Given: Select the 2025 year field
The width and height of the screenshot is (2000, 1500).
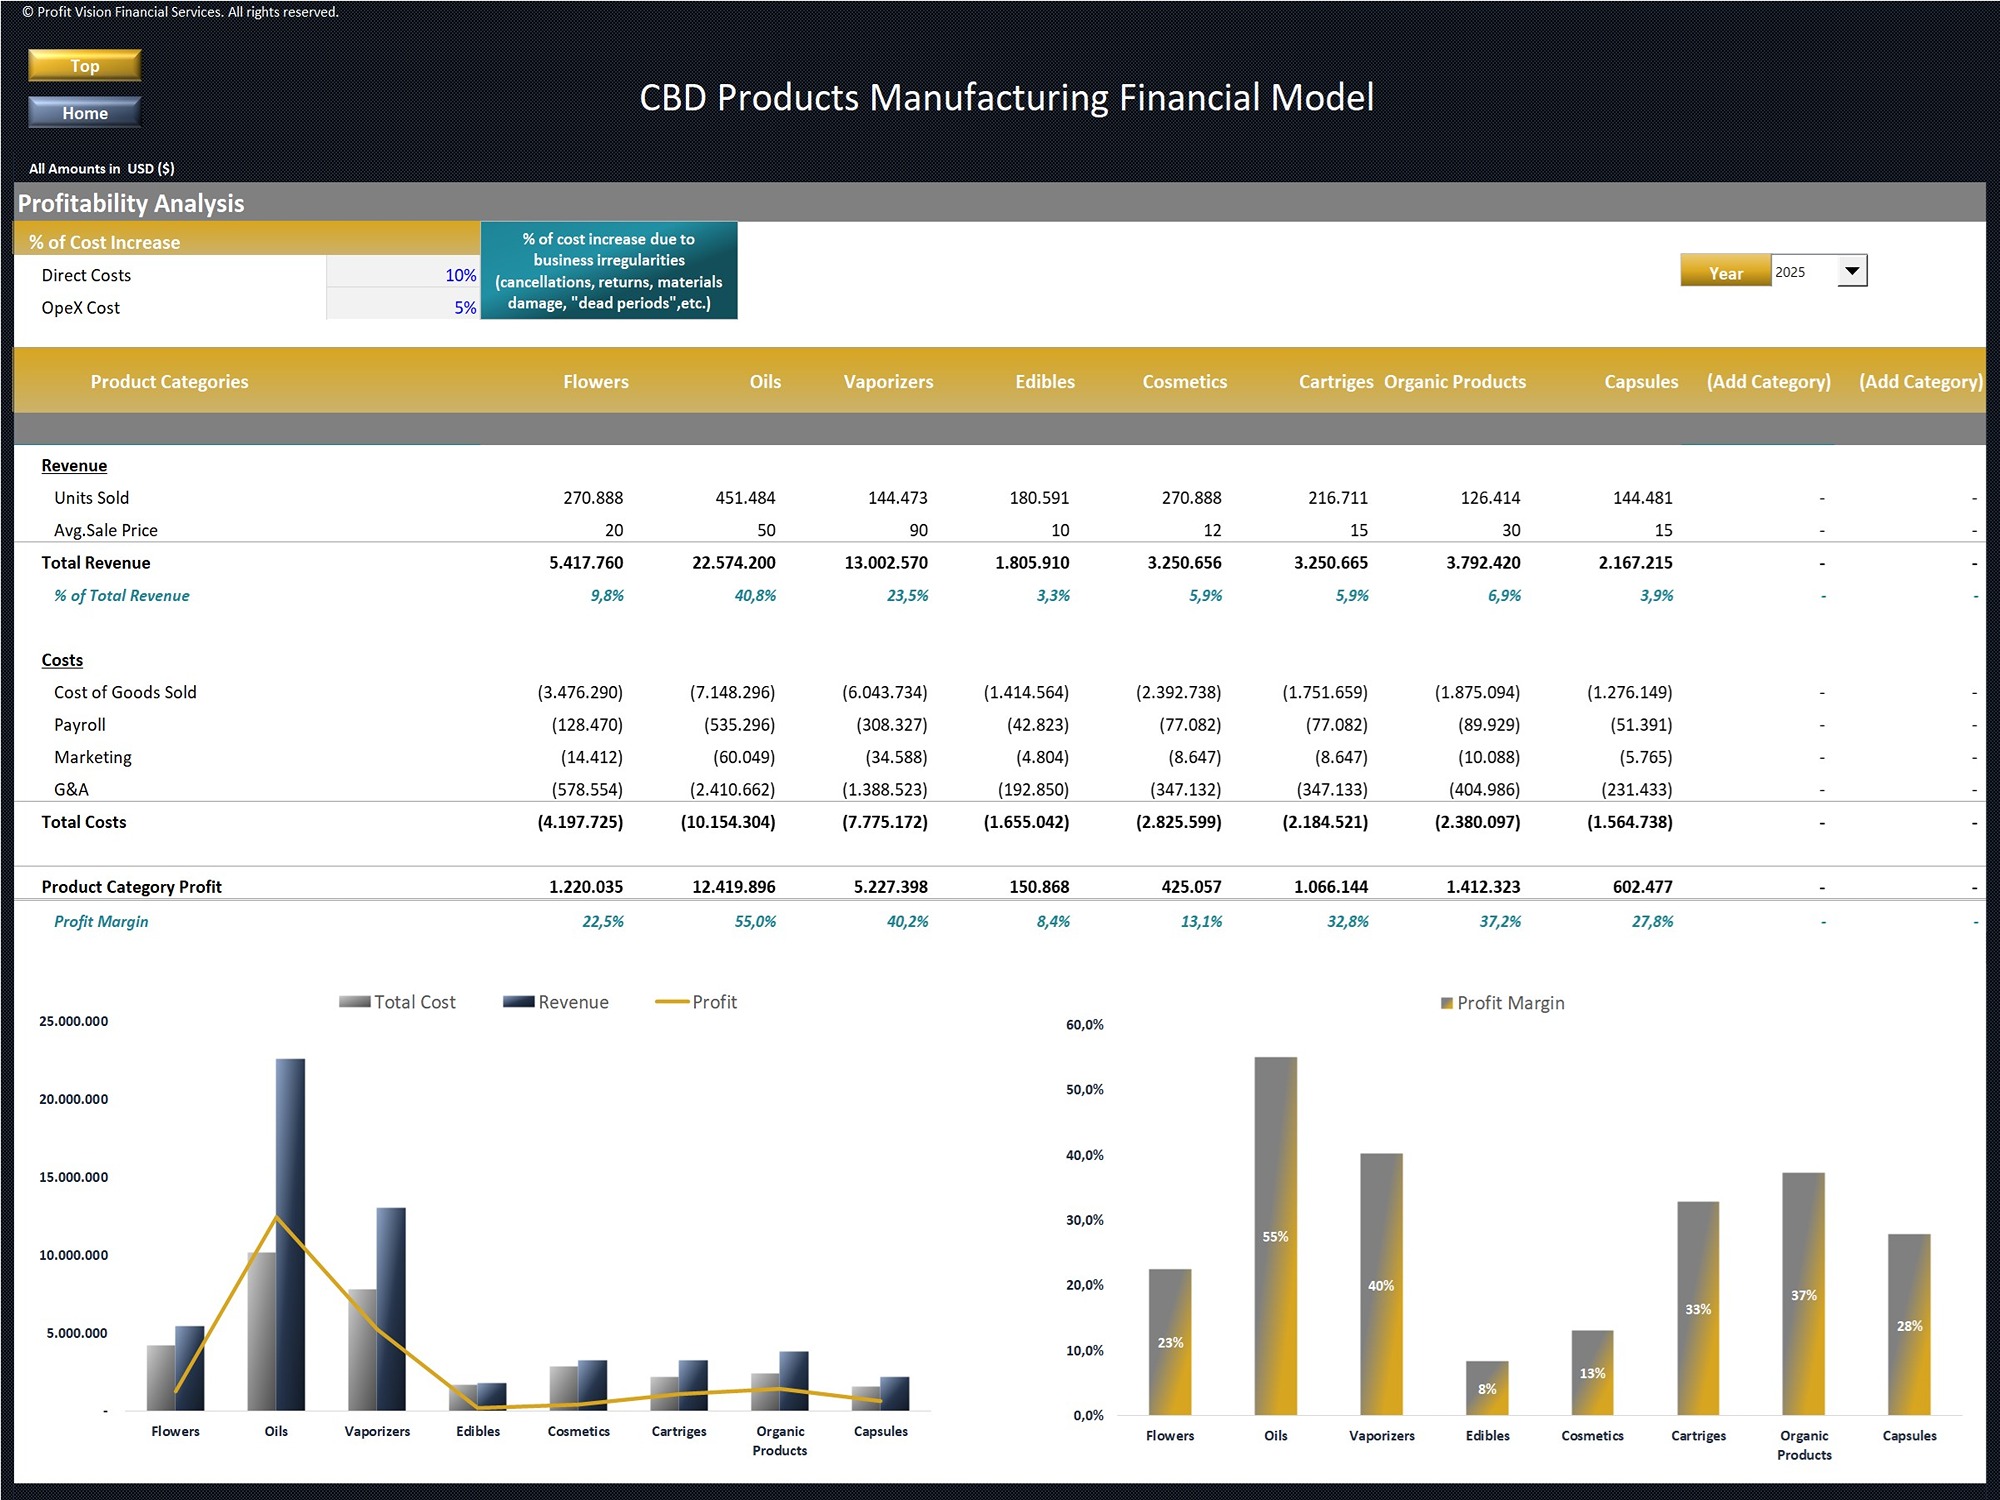Looking at the screenshot, I should click(x=1804, y=271).
